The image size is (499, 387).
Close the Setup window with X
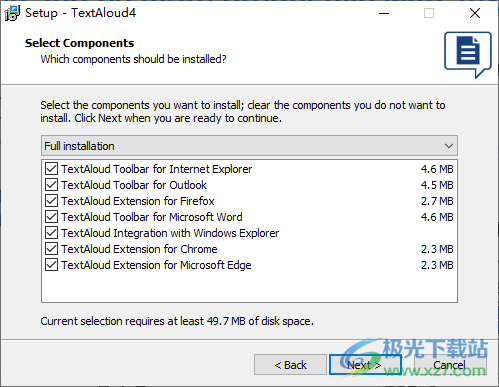(x=475, y=13)
